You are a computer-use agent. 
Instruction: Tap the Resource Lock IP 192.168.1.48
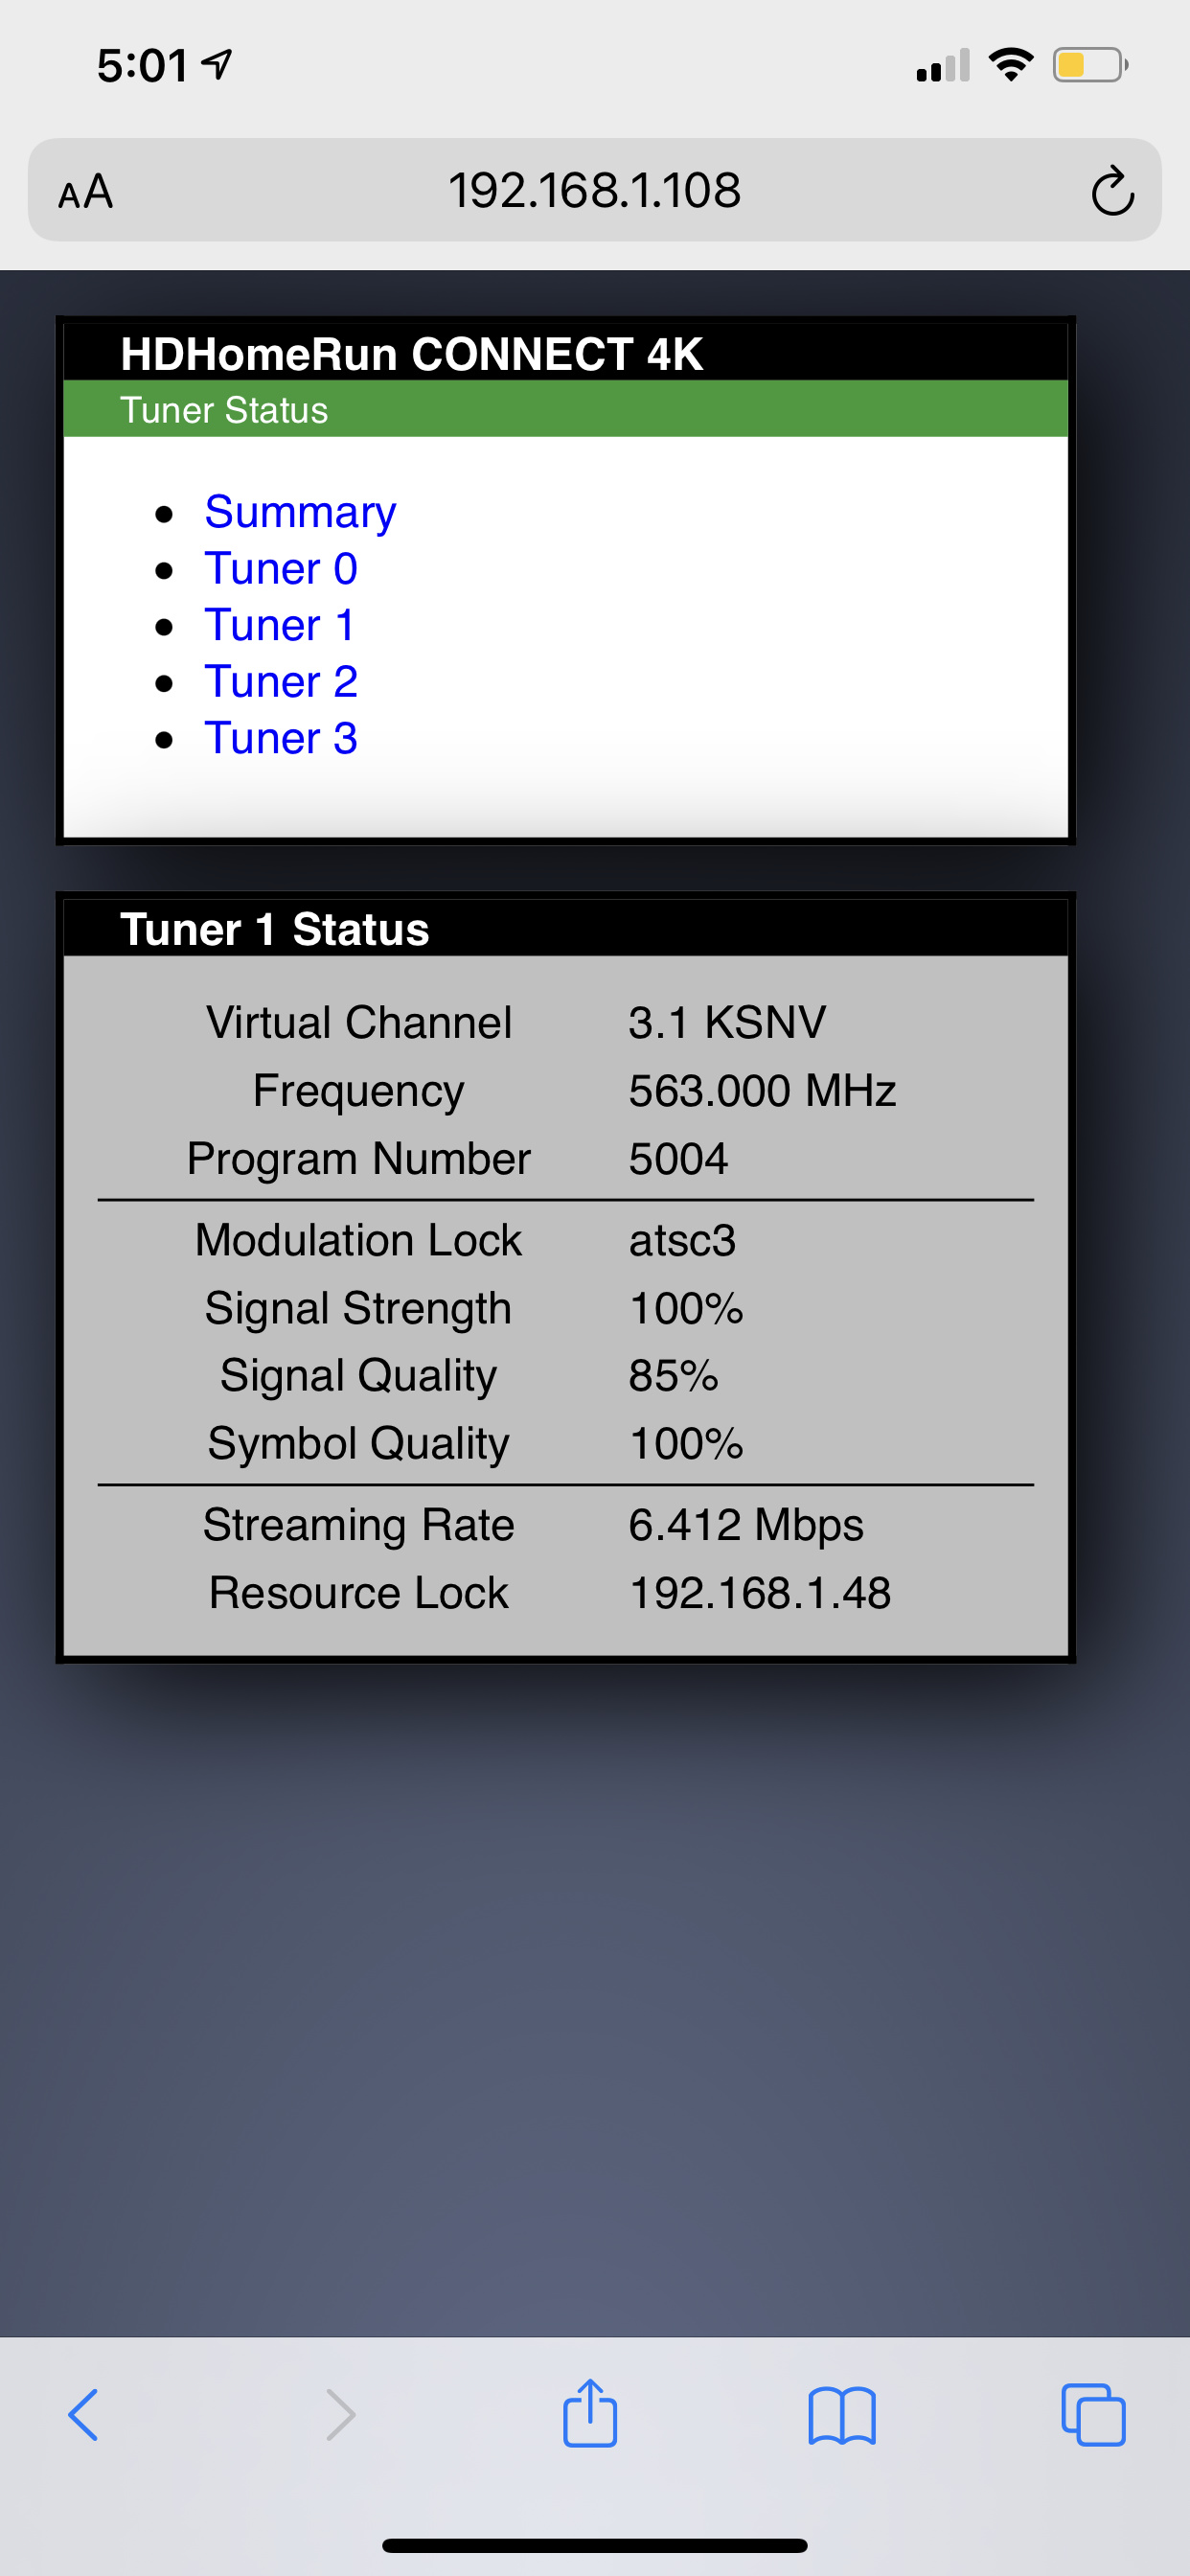click(759, 1593)
